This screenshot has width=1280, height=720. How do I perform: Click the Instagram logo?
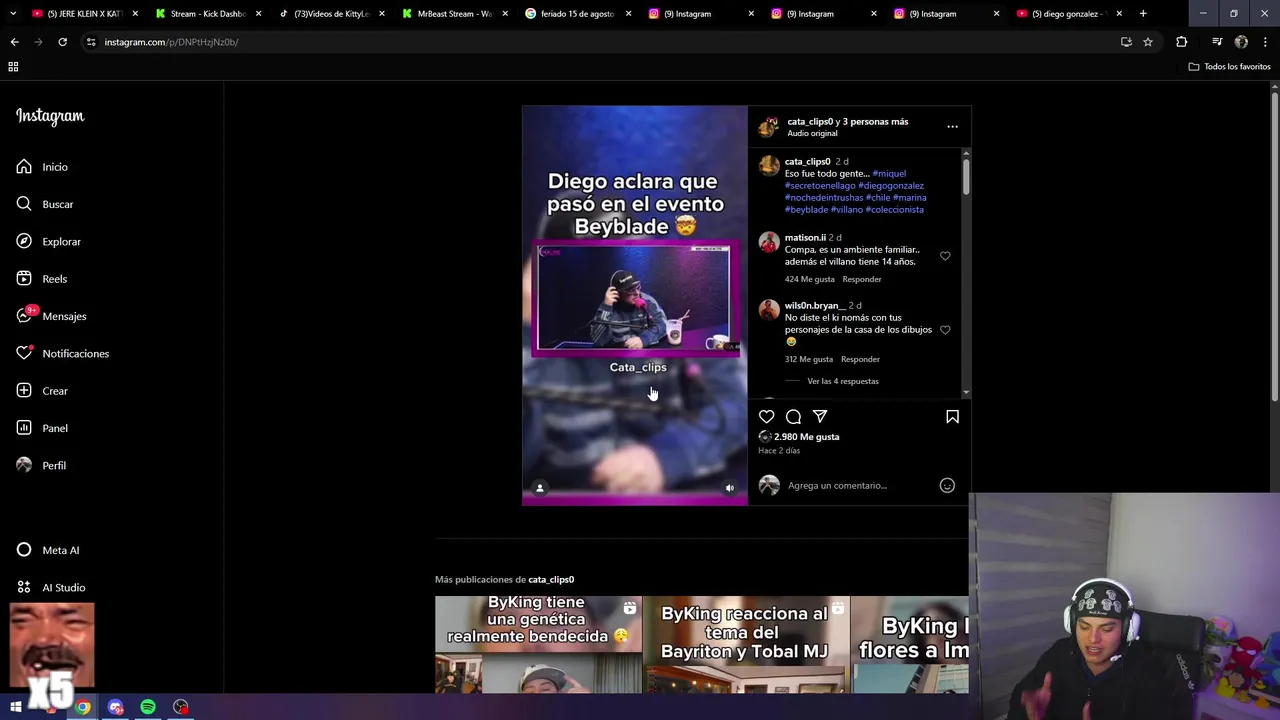(50, 116)
